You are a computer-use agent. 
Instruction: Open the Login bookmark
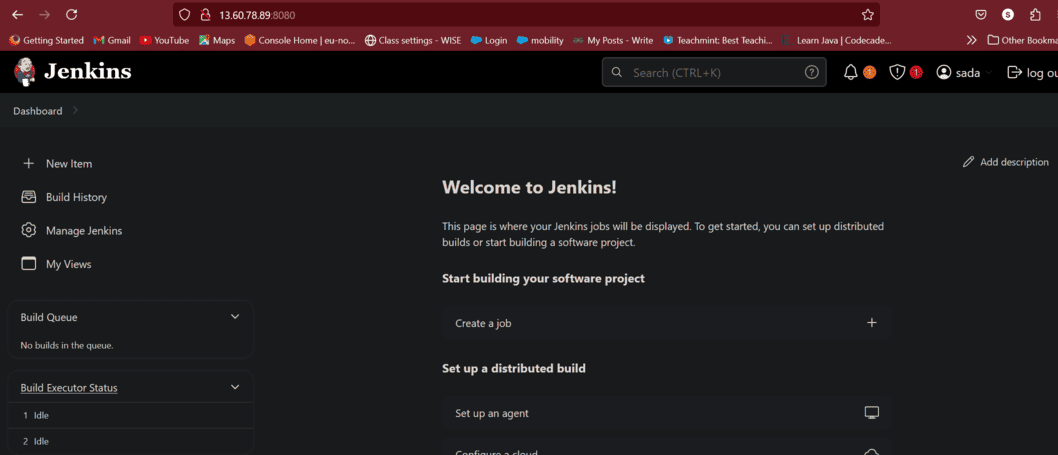(x=489, y=41)
